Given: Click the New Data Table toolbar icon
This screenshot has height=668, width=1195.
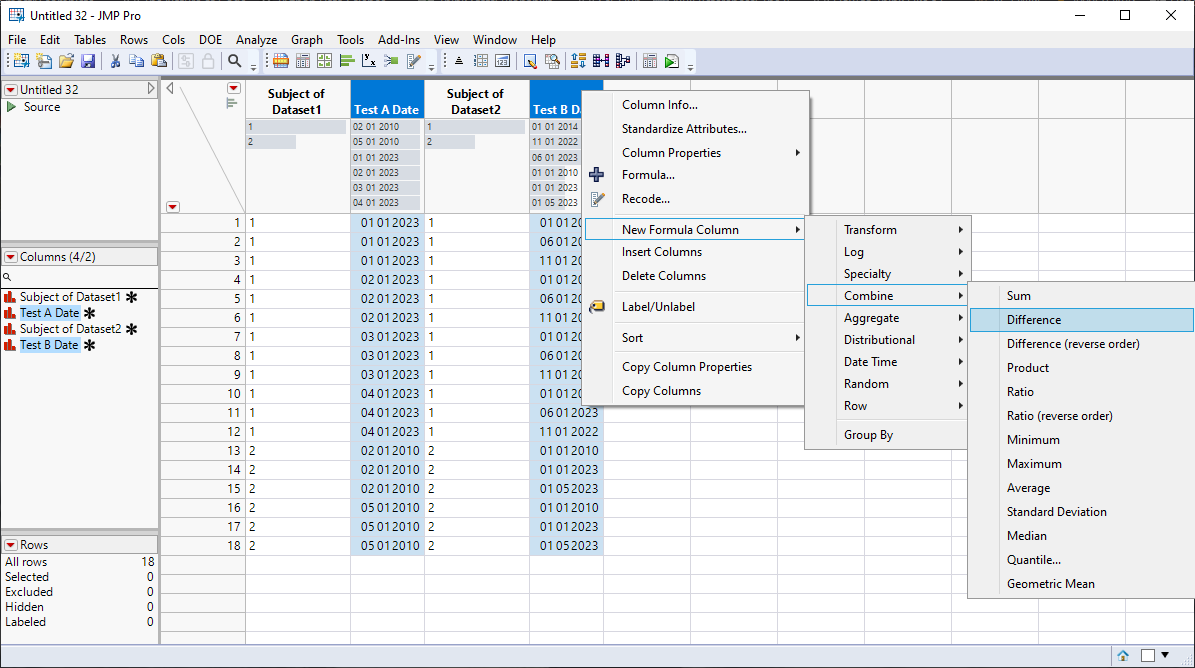Looking at the screenshot, I should (22, 61).
